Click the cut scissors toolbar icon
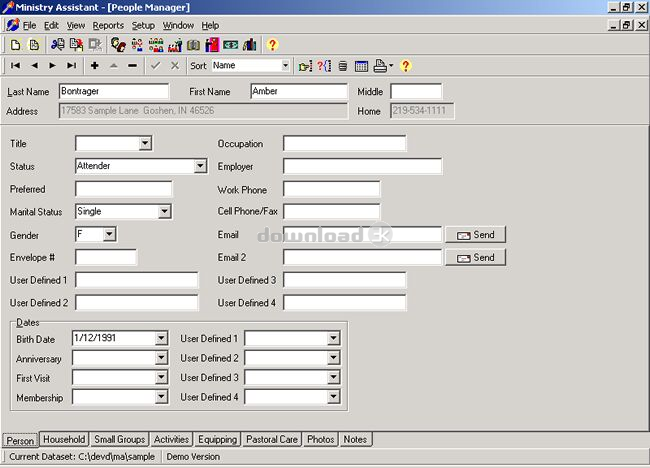 click(x=58, y=45)
